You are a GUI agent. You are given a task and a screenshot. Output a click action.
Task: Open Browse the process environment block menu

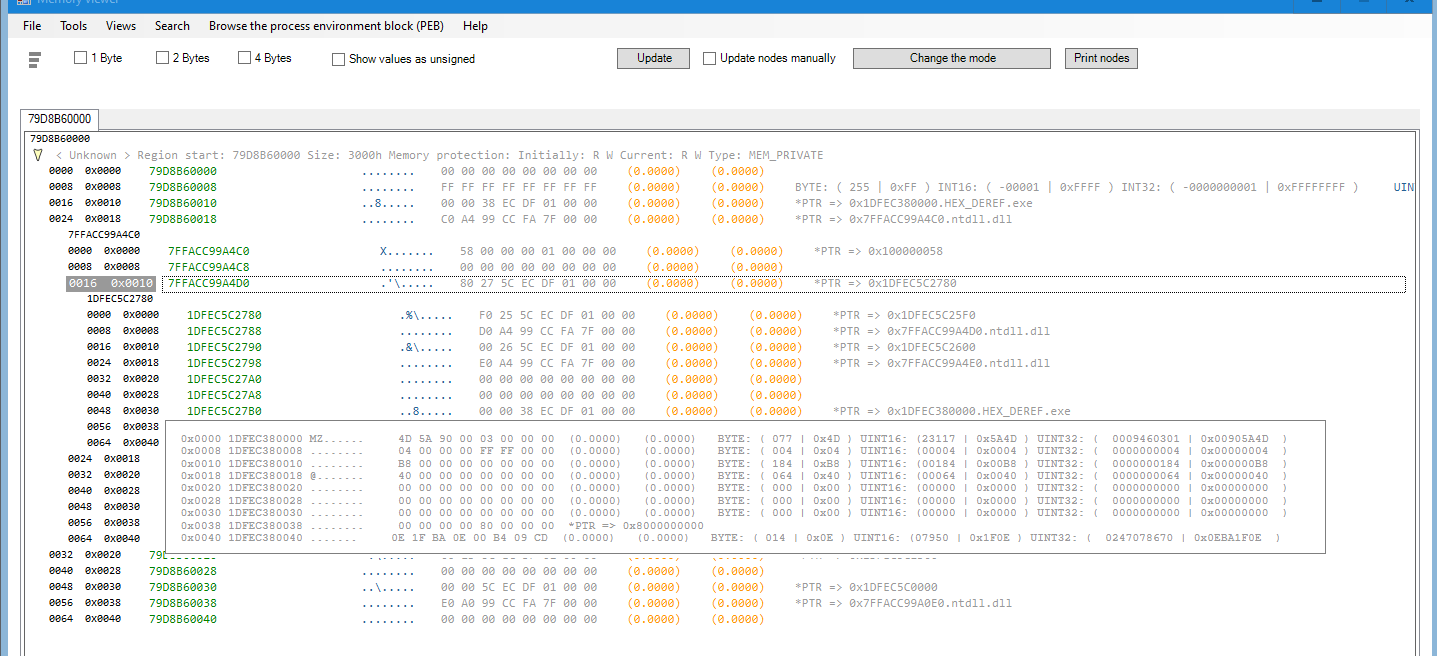pos(326,26)
